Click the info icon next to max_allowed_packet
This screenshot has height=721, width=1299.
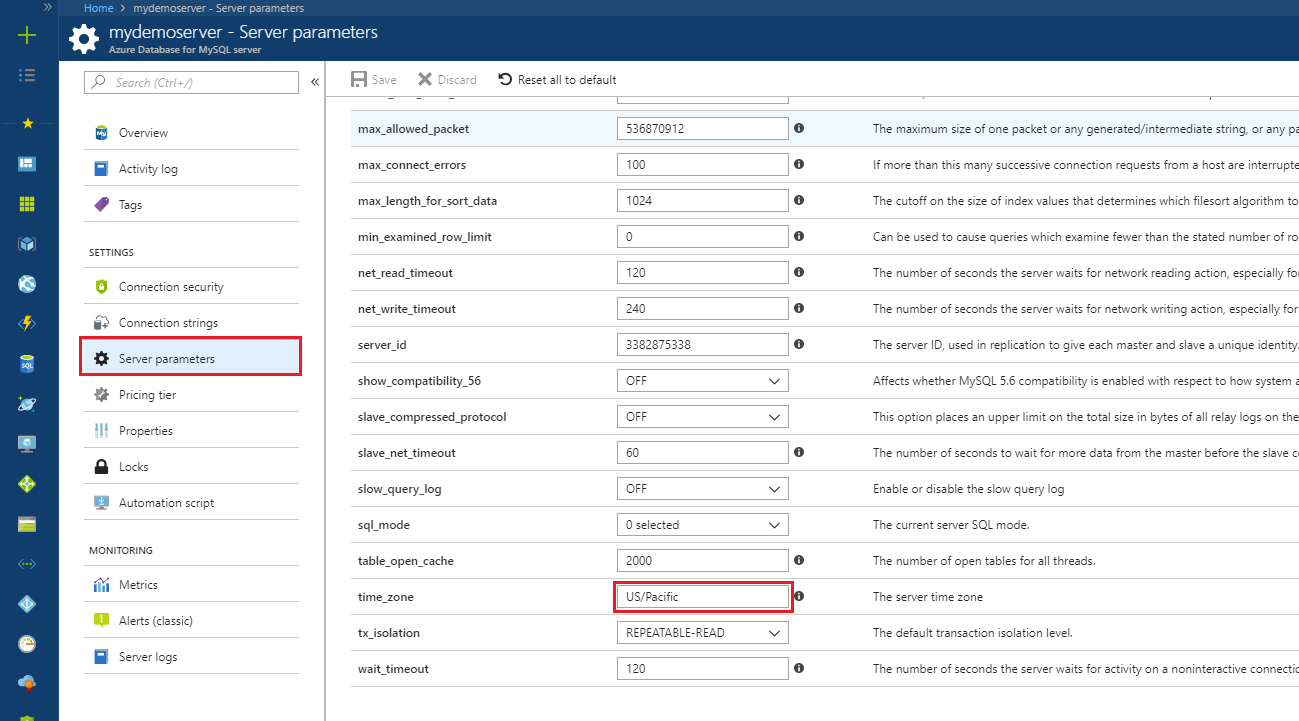click(799, 128)
